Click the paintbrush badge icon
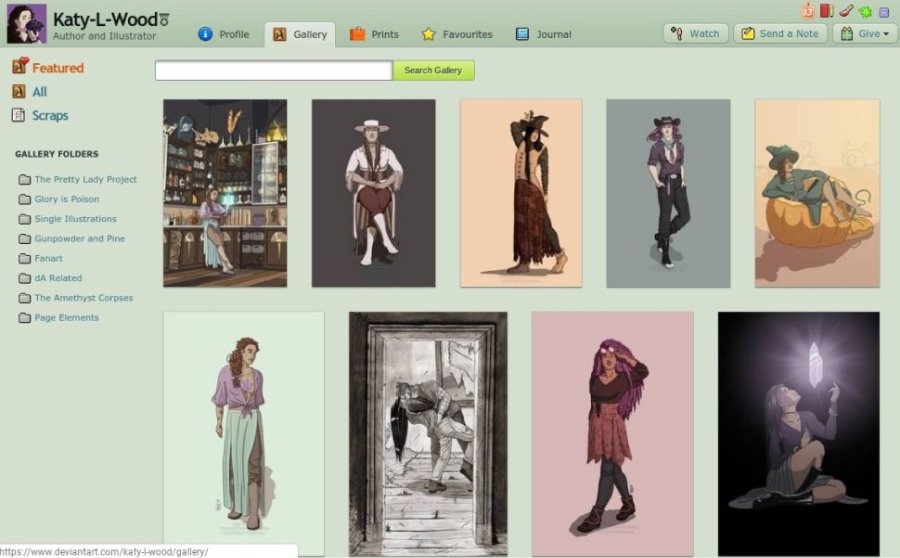 [x=846, y=11]
